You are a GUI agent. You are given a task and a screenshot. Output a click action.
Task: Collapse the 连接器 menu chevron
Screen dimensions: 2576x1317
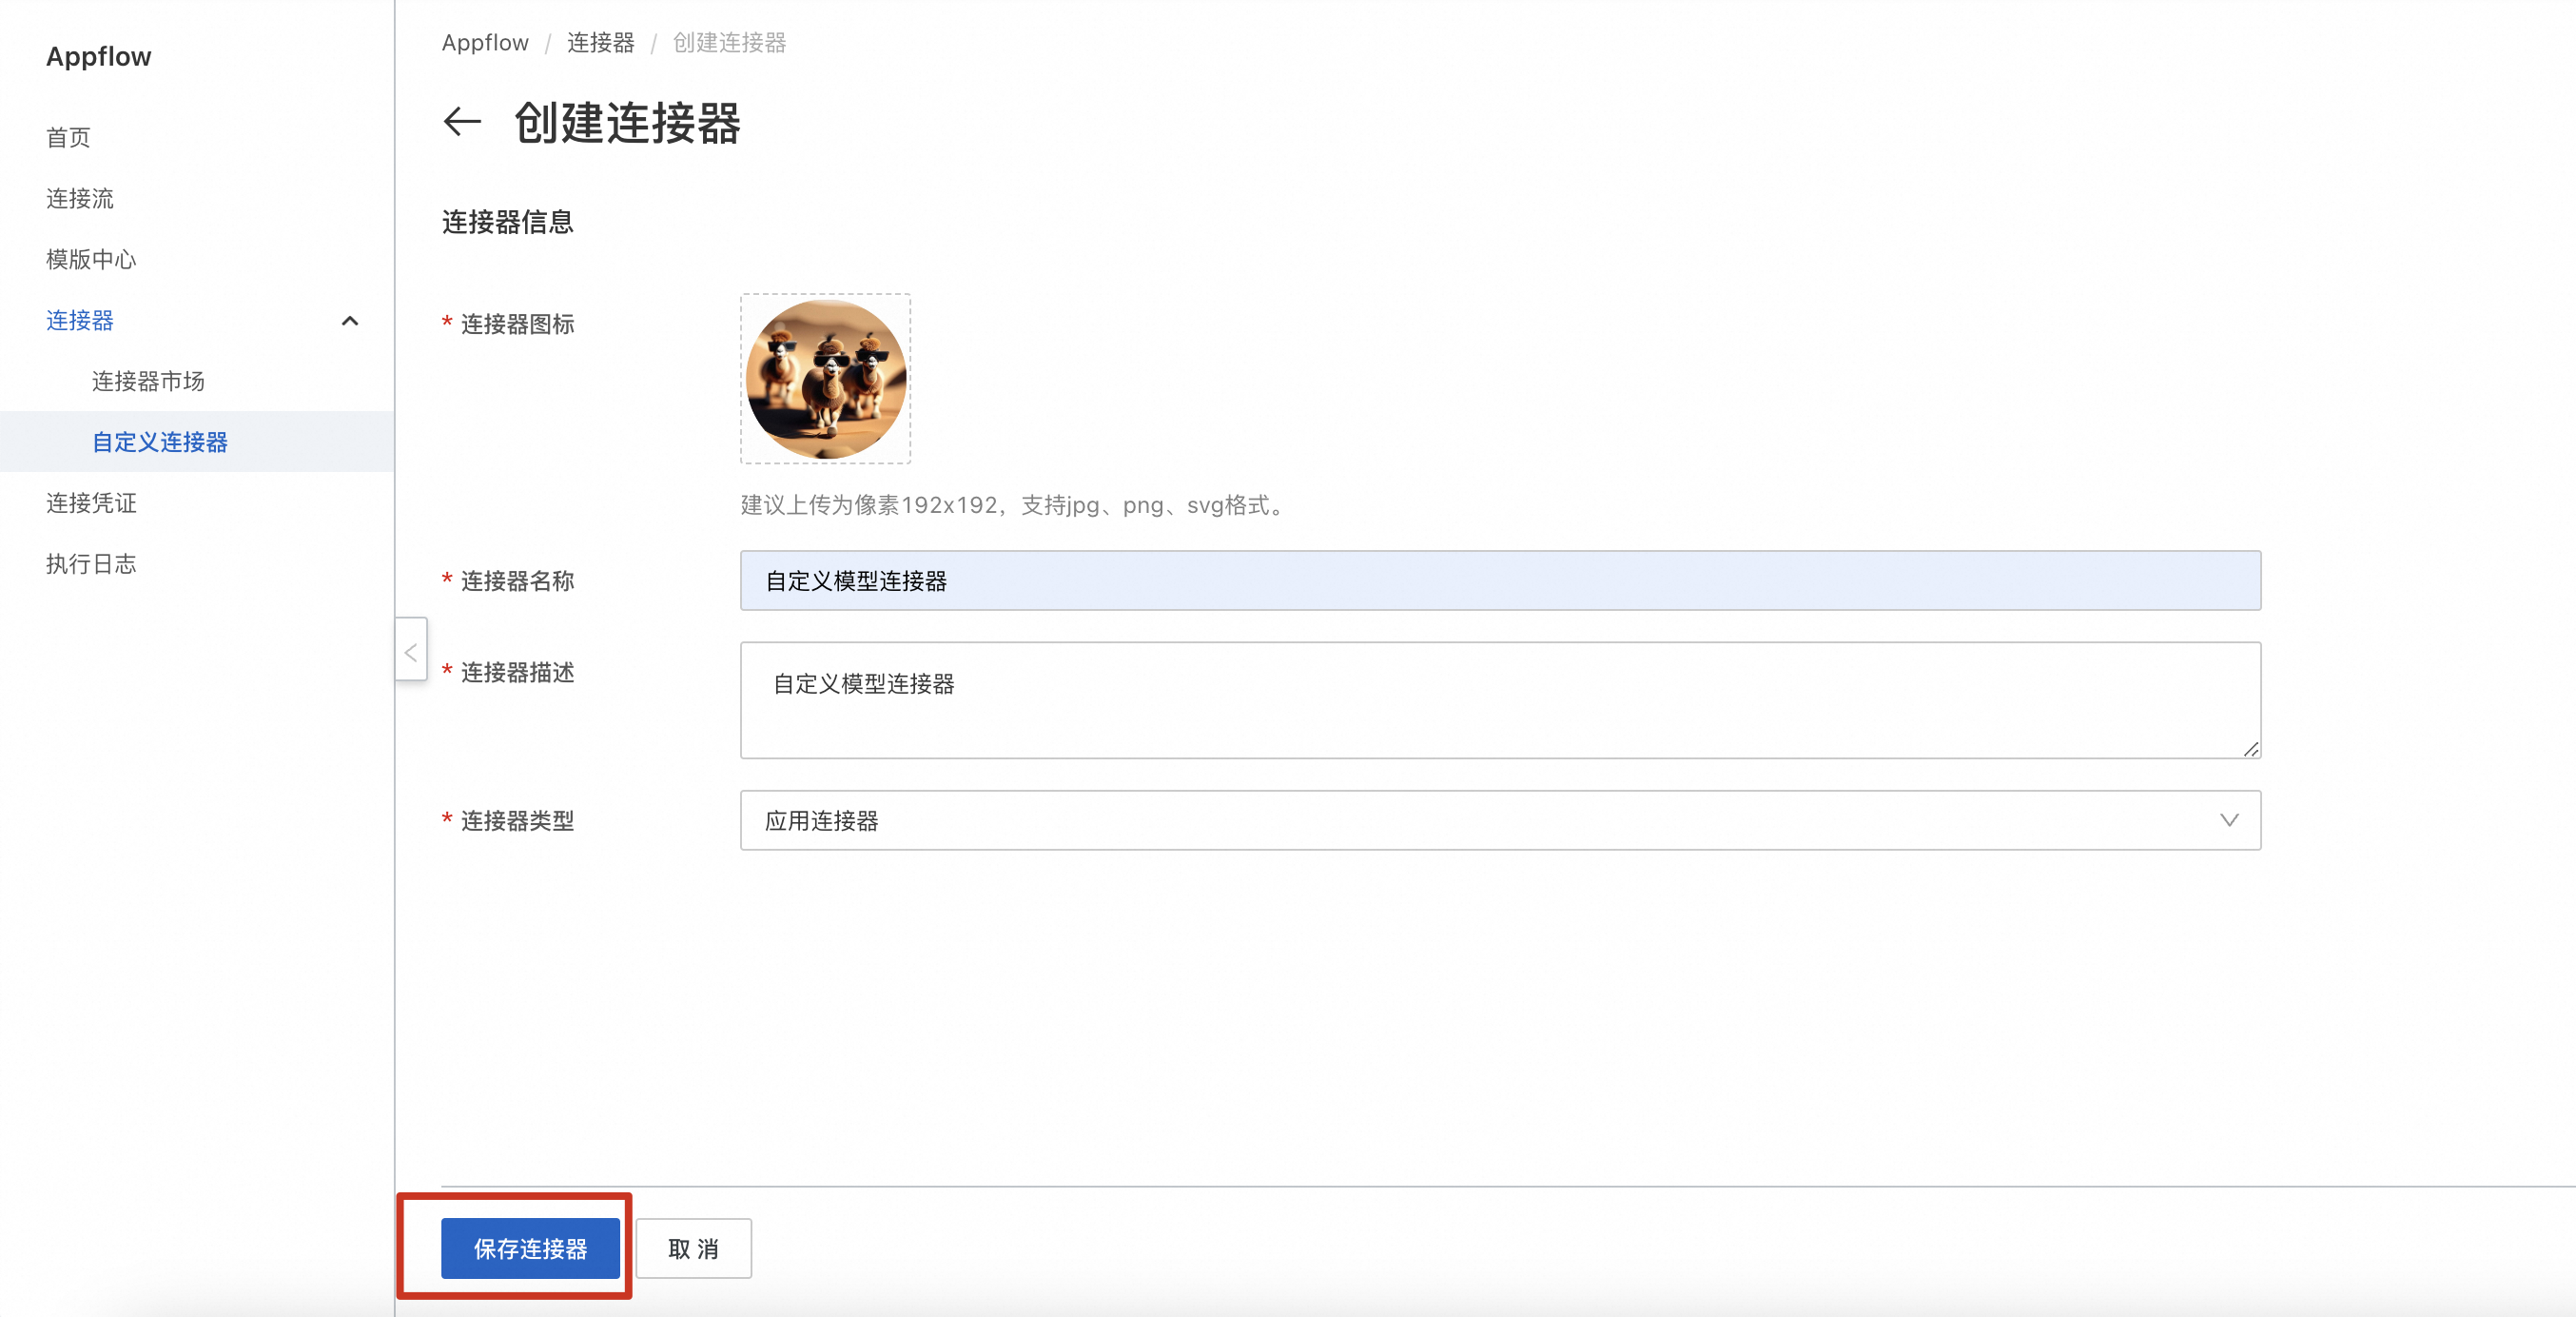[x=349, y=321]
